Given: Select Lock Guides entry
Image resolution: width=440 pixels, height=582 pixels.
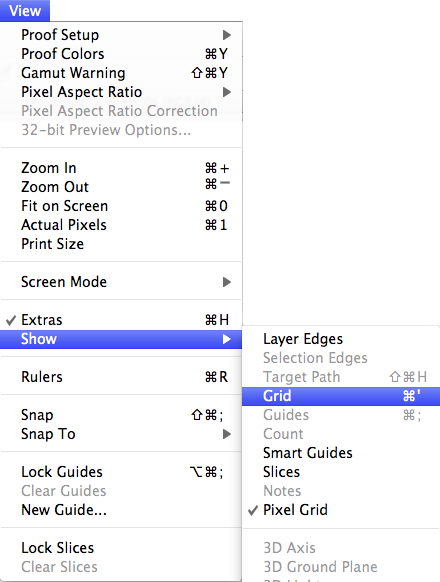Looking at the screenshot, I should point(121,472).
